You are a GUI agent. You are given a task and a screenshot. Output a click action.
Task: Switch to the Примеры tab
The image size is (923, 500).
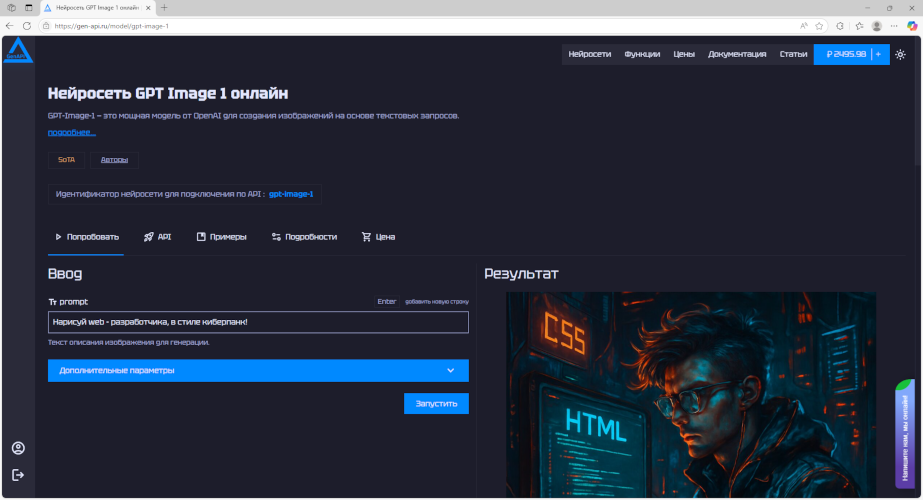click(221, 237)
